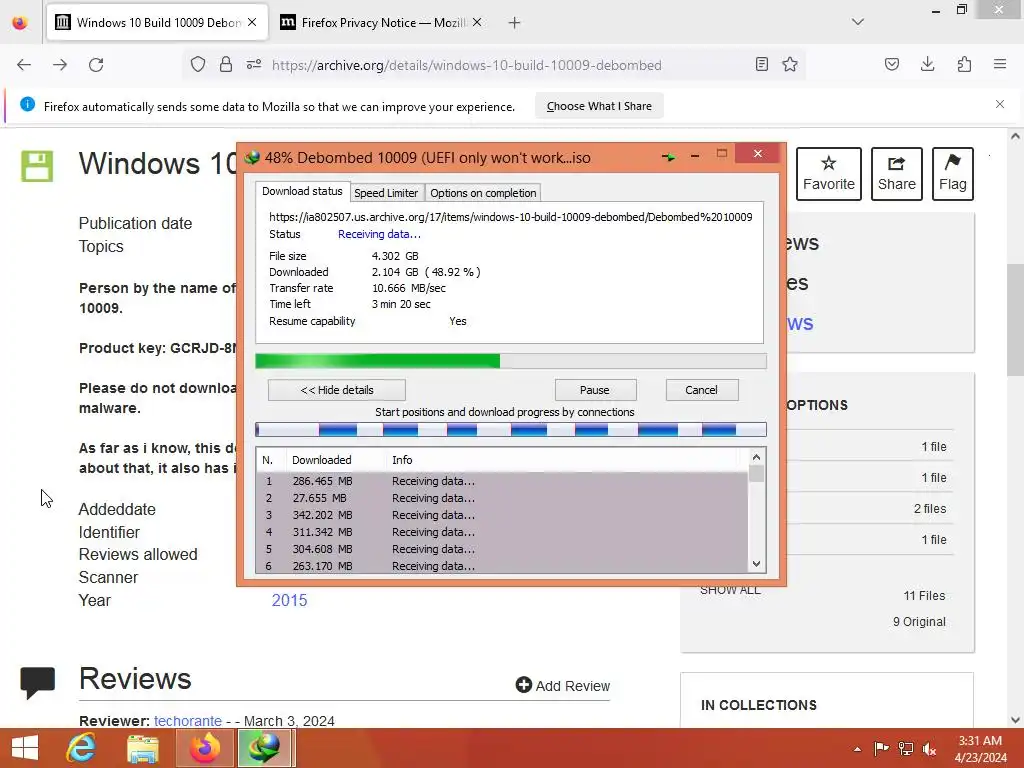
Task: Click the Favorite star button
Action: click(829, 174)
